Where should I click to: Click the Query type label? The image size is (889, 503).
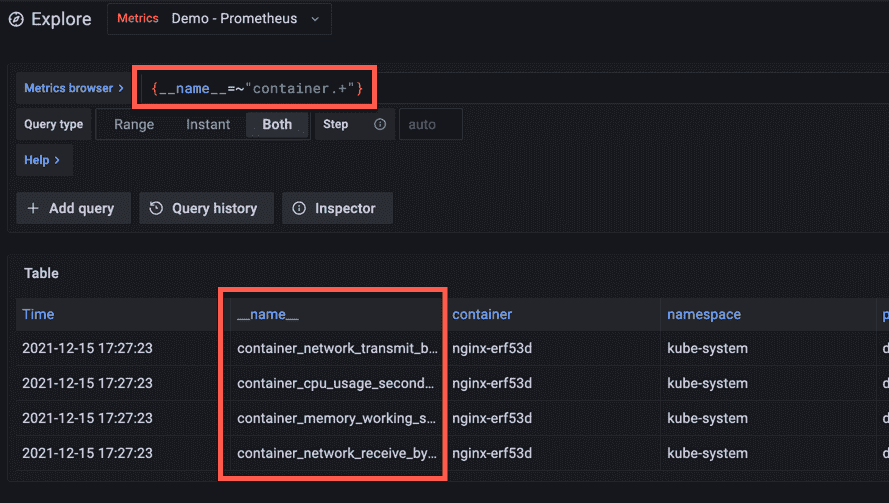(x=53, y=124)
